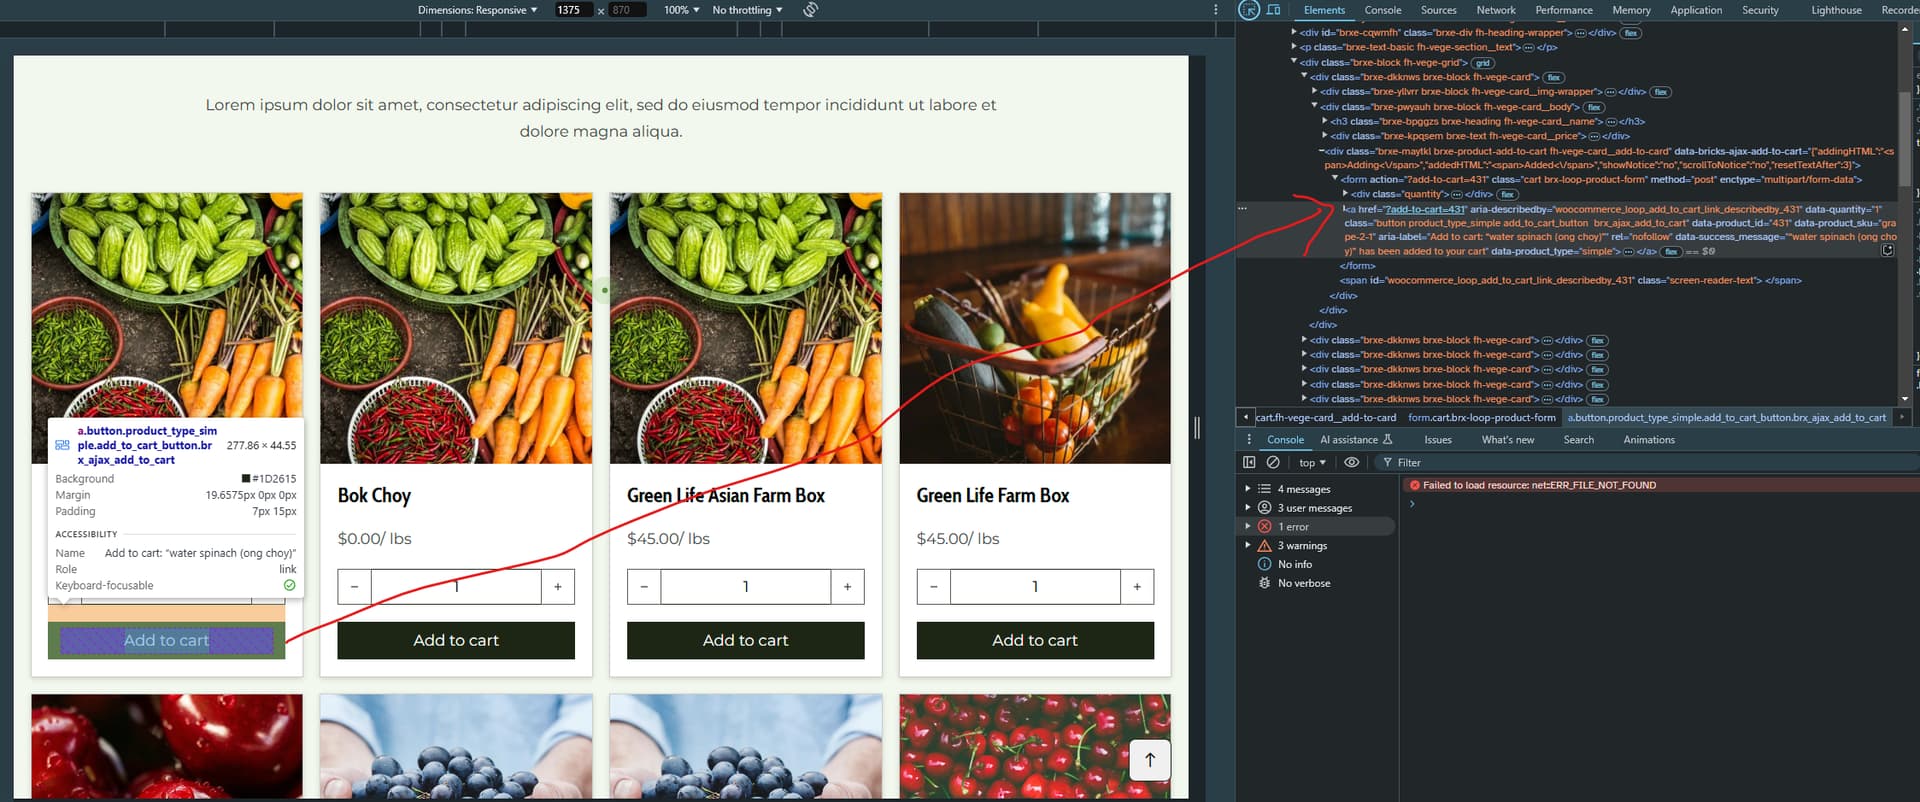Expand the fh-vege-card__img-wrapper div node
The height and width of the screenshot is (802, 1920).
click(x=1315, y=92)
